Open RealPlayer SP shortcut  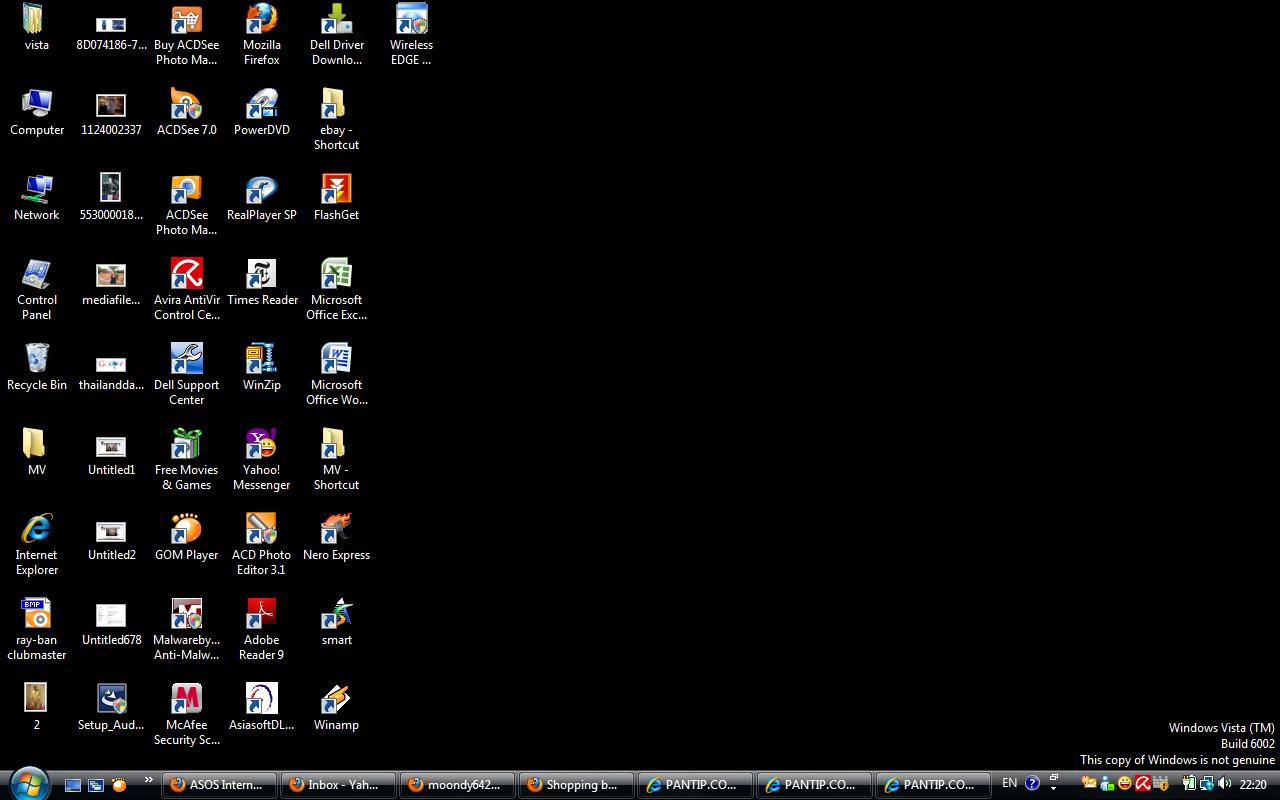point(261,197)
